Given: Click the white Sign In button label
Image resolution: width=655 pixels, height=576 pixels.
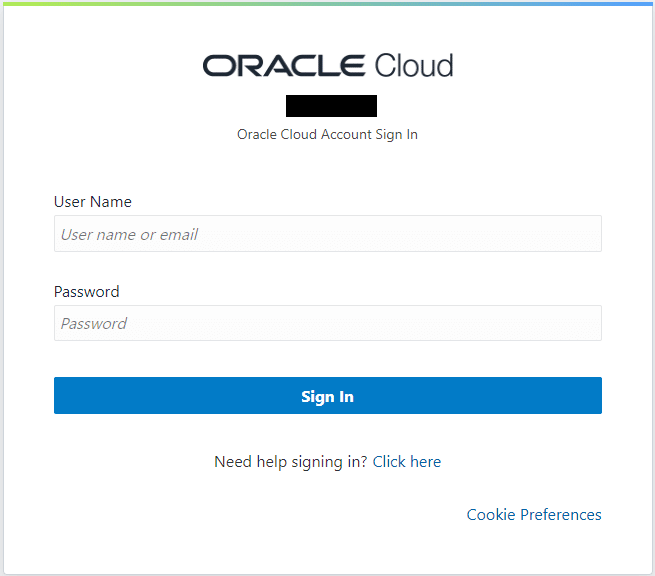Looking at the screenshot, I should [x=327, y=396].
